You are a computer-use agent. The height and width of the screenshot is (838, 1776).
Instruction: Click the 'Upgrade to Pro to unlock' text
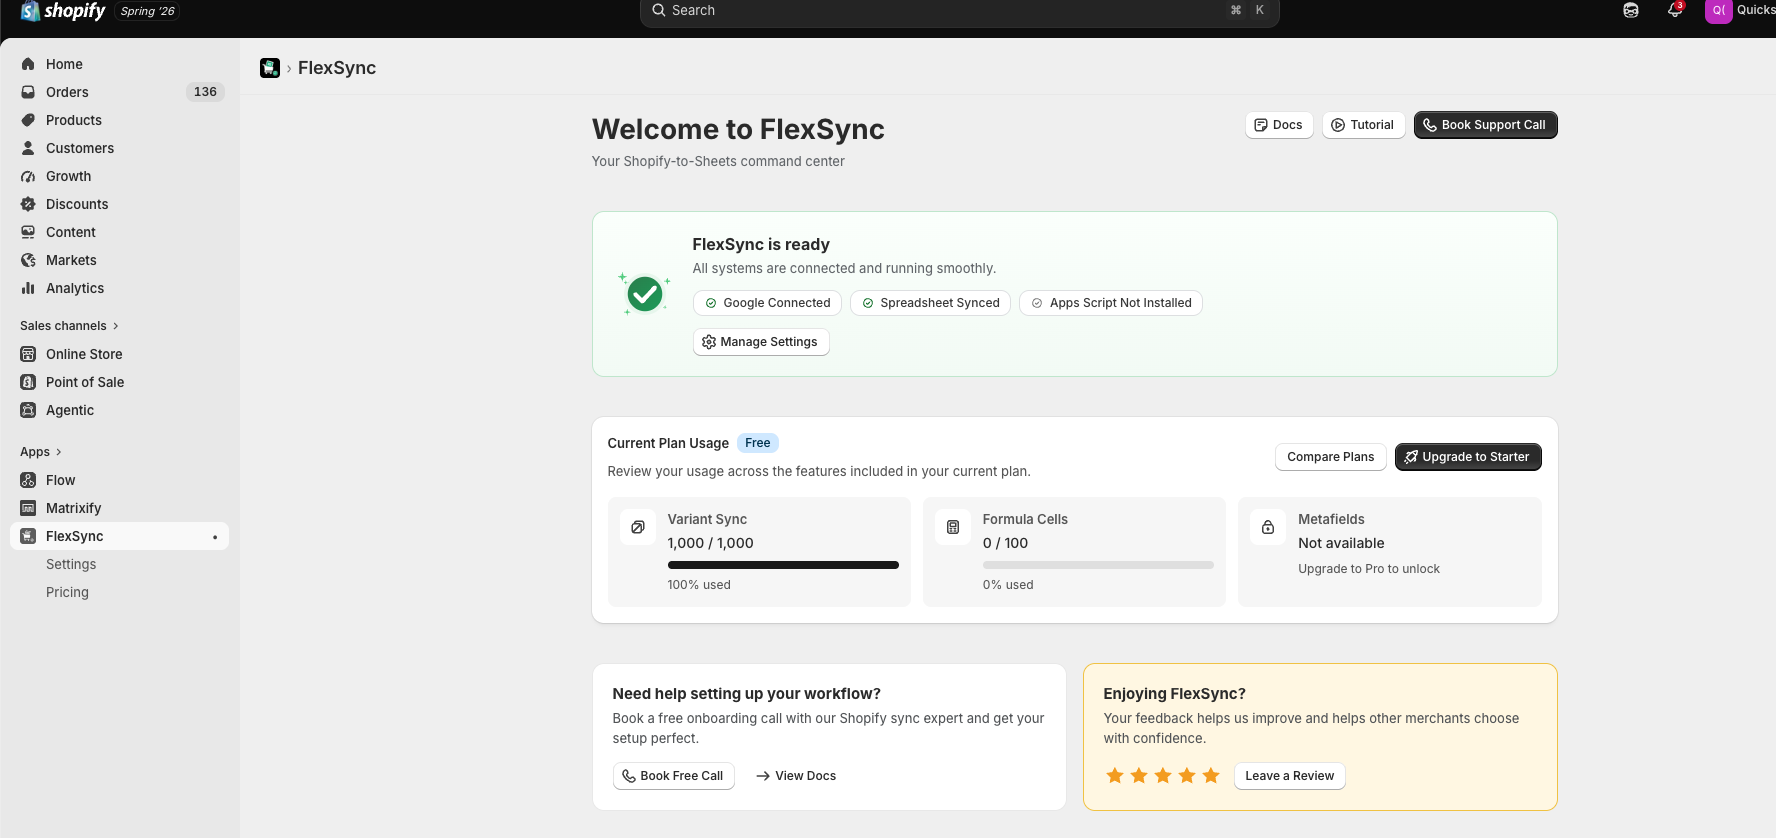coord(1369,569)
